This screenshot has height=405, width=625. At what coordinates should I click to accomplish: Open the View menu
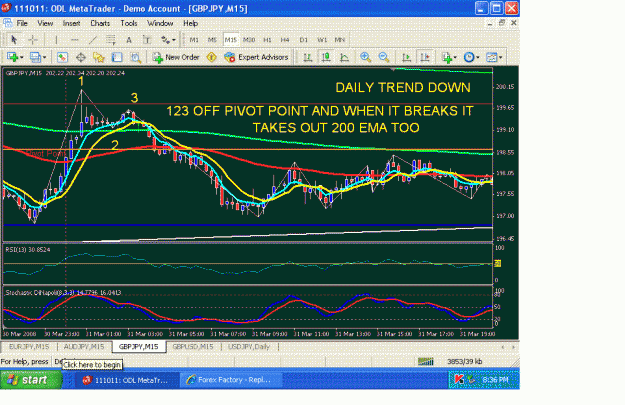click(45, 23)
